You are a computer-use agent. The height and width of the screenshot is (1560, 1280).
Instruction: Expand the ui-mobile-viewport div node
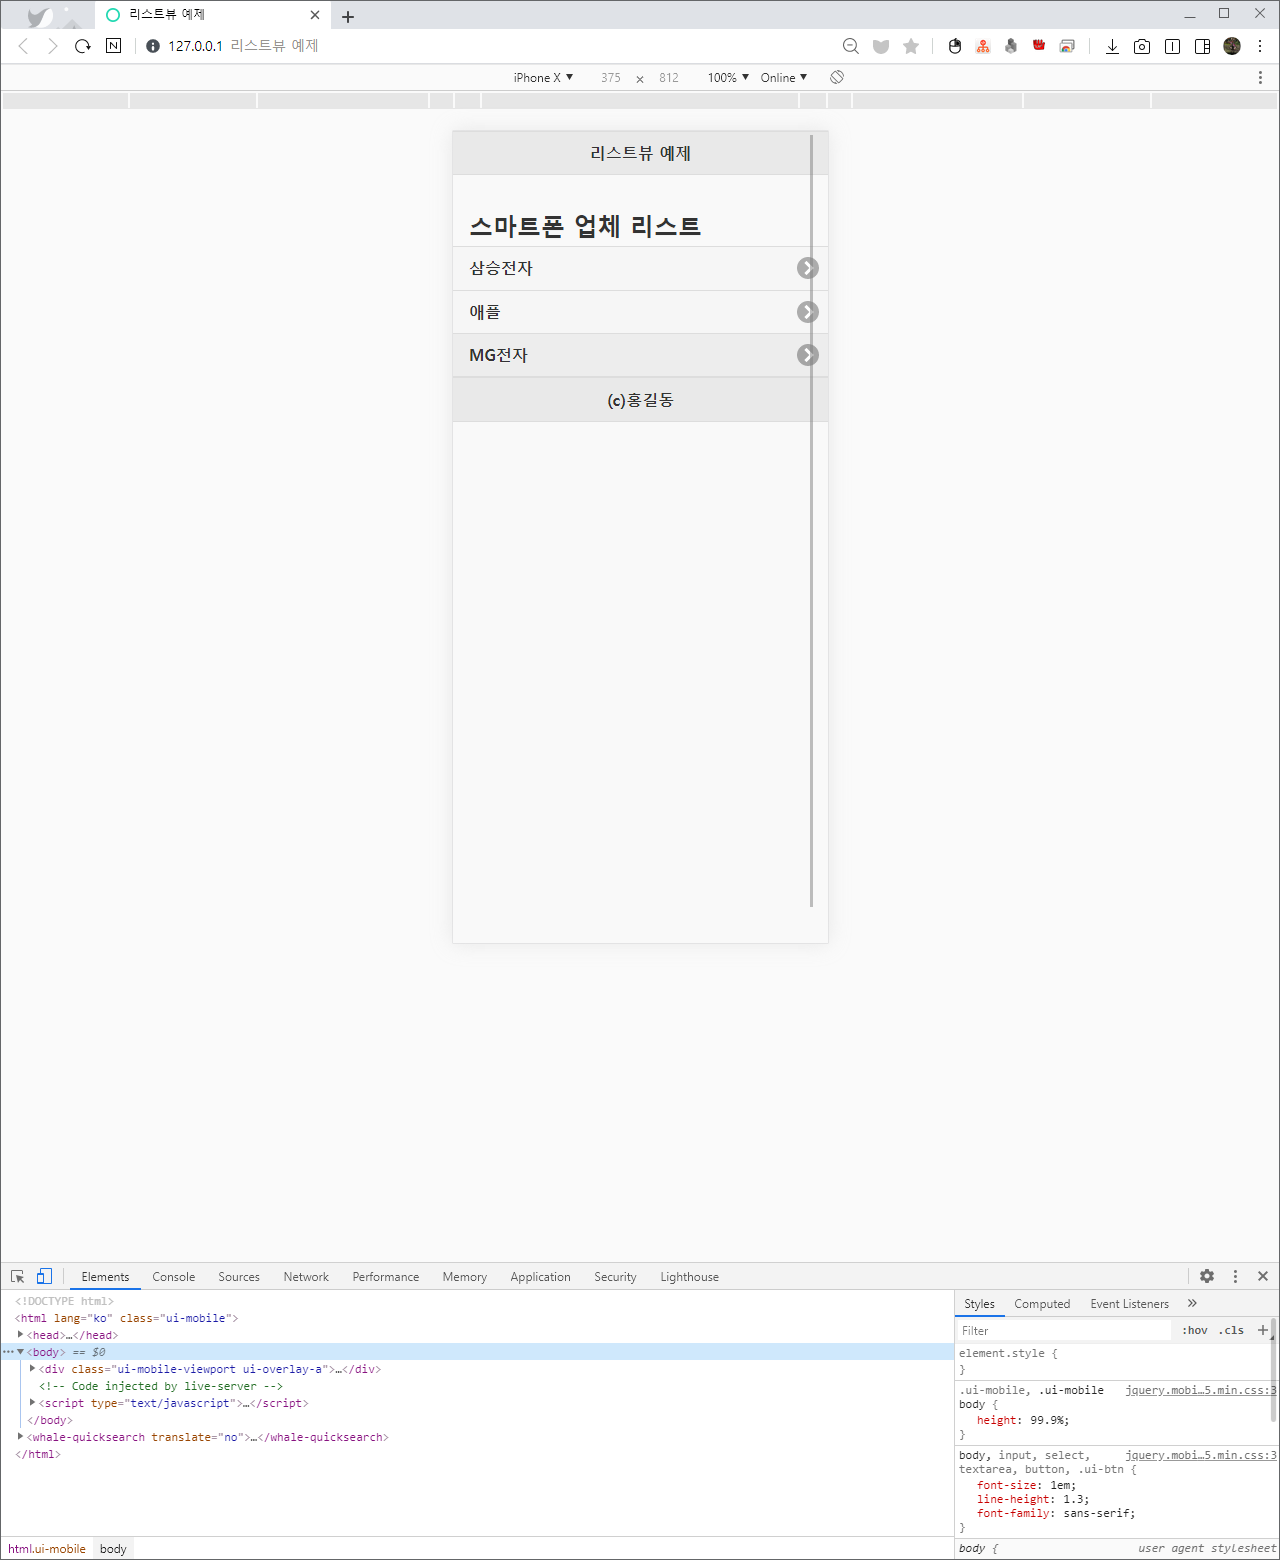point(32,1369)
